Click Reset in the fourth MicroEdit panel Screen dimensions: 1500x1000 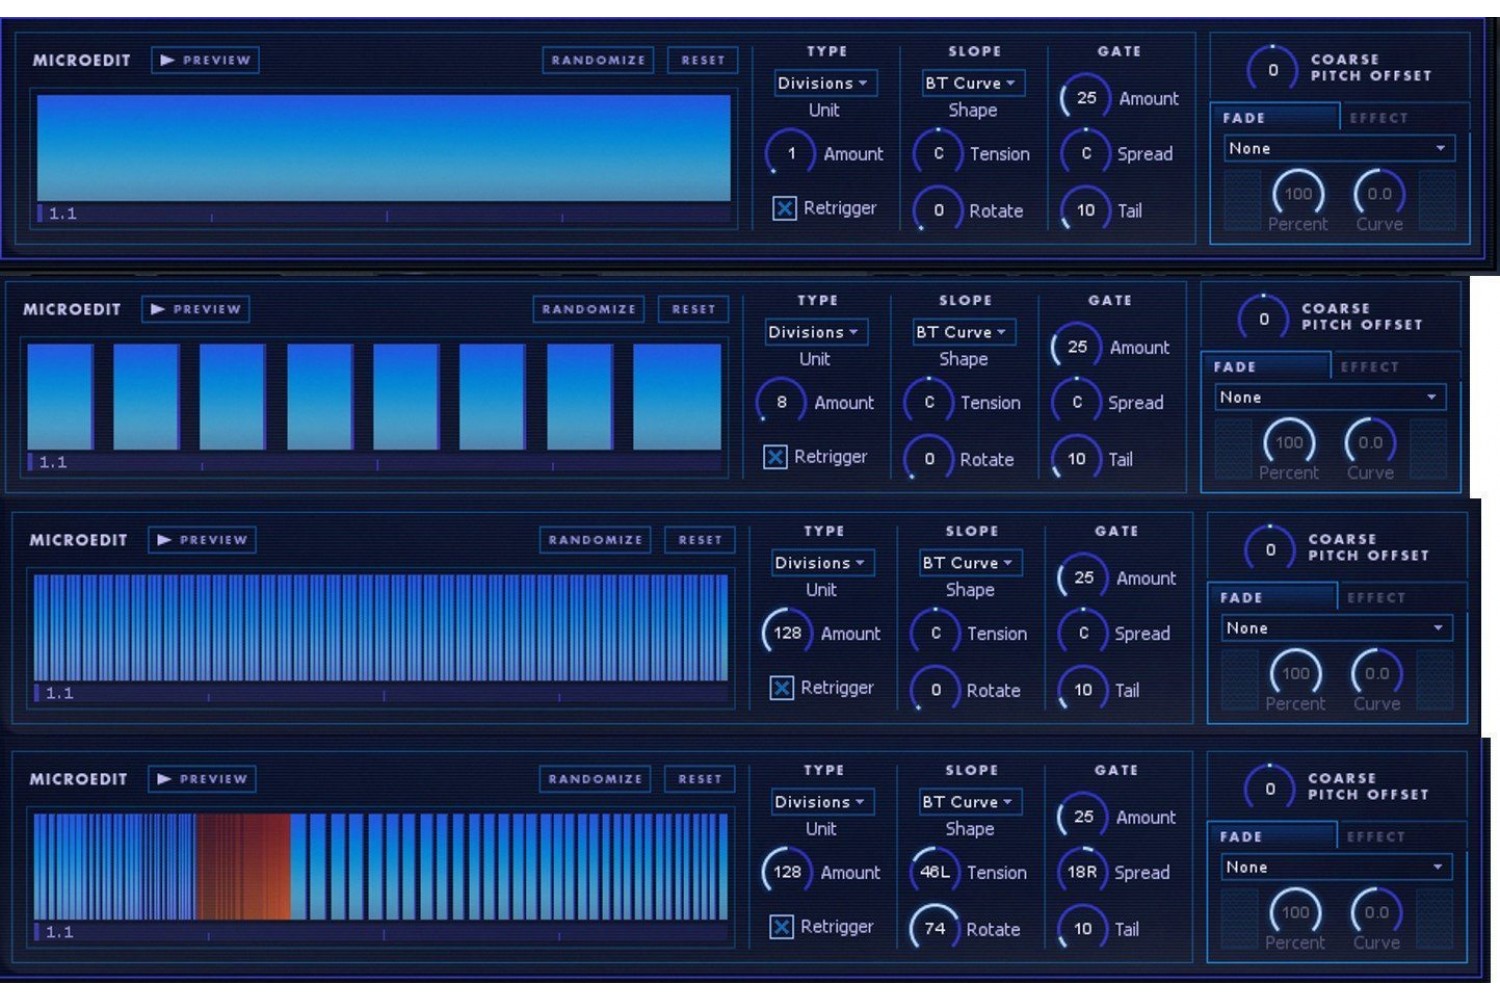point(700,779)
